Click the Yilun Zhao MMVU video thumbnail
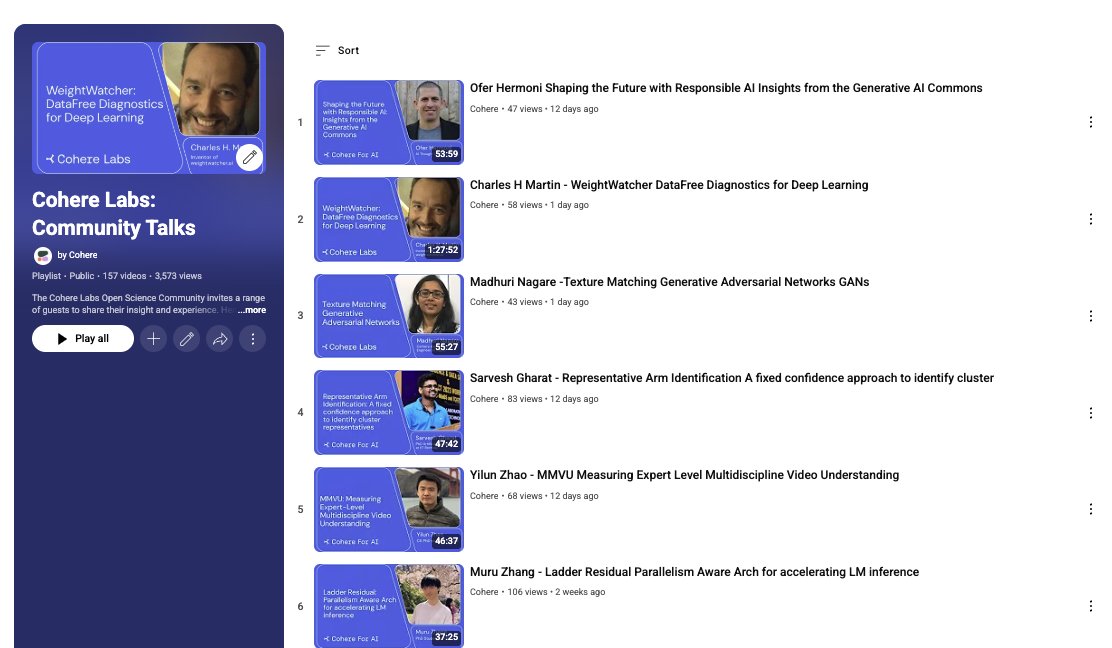 388,508
